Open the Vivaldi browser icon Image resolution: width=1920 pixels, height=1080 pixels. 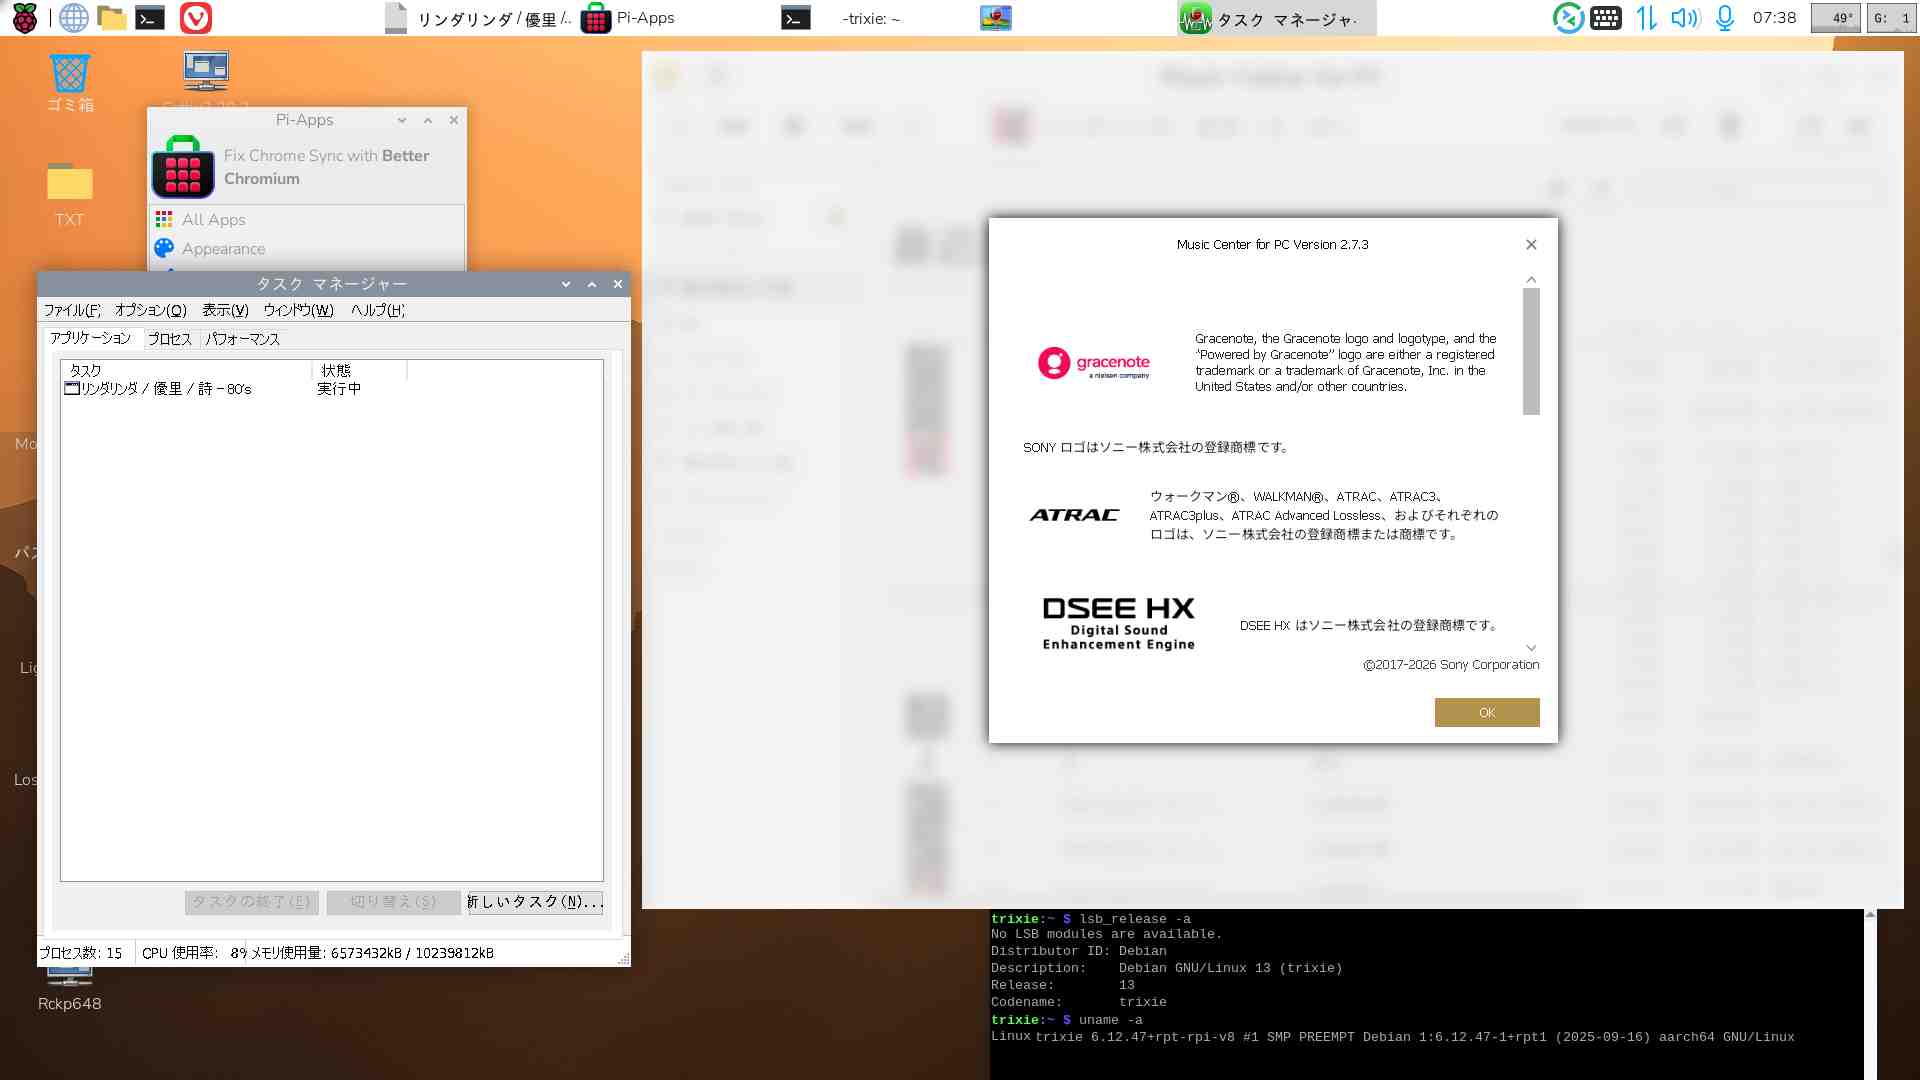[196, 18]
